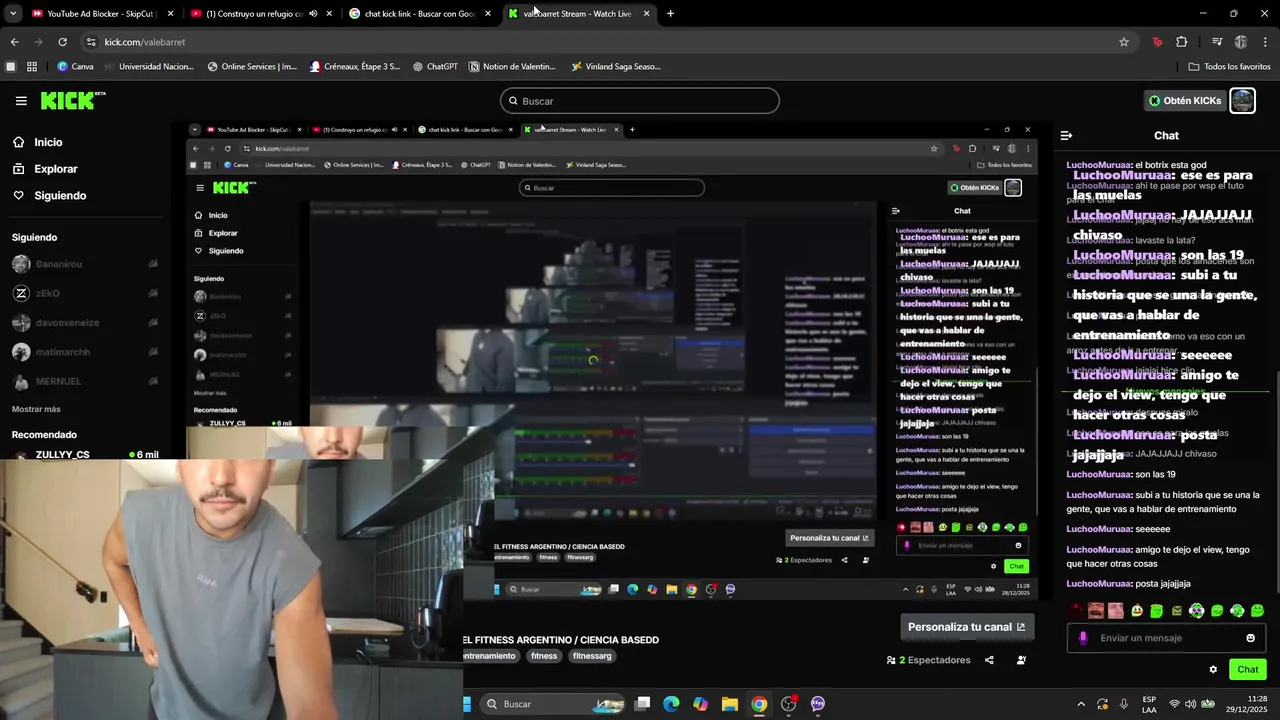This screenshot has width=1280, height=720.
Task: Go to Inicio in Kick sidebar
Action: 37,142
